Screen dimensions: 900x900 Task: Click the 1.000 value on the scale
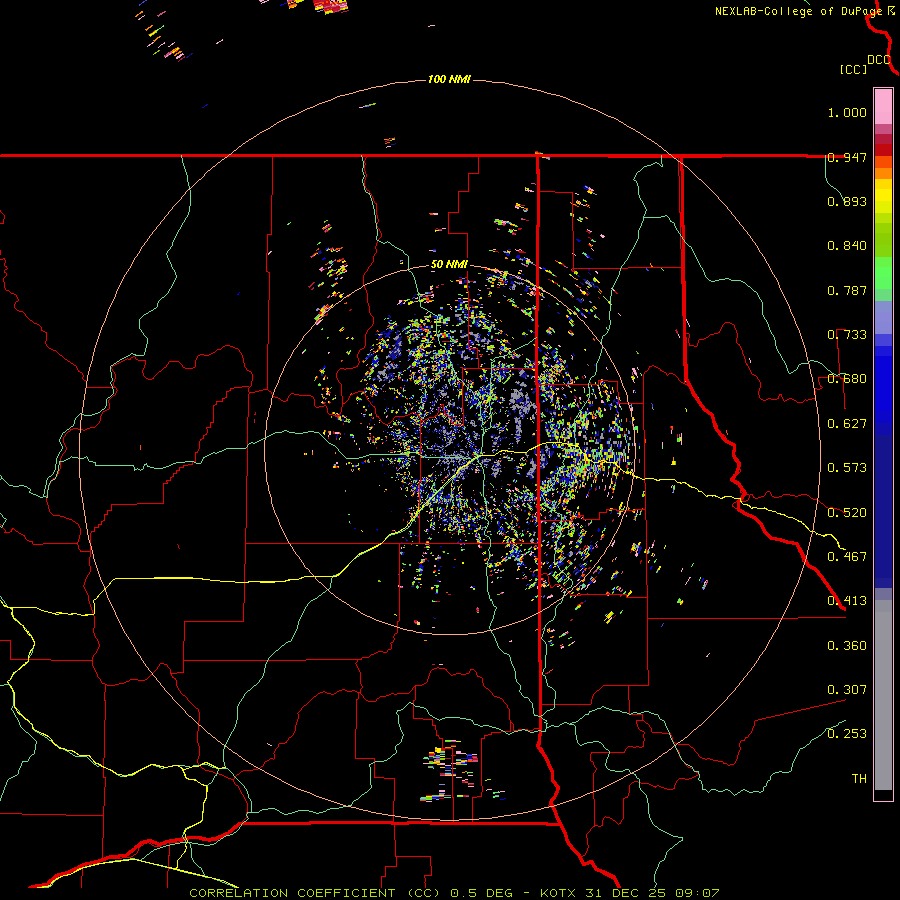(x=847, y=112)
